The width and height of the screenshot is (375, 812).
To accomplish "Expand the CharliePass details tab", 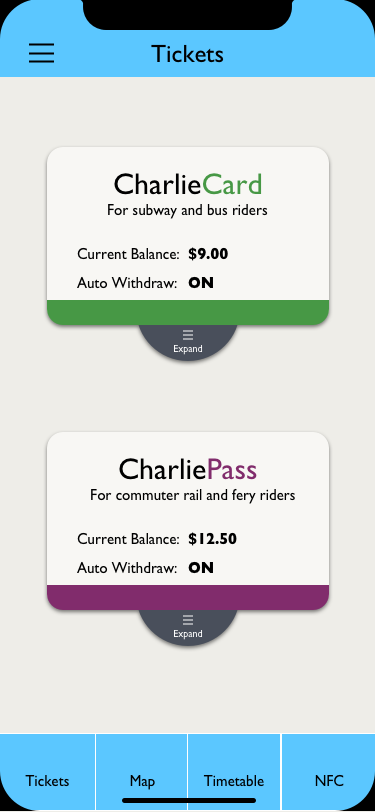I will point(188,627).
